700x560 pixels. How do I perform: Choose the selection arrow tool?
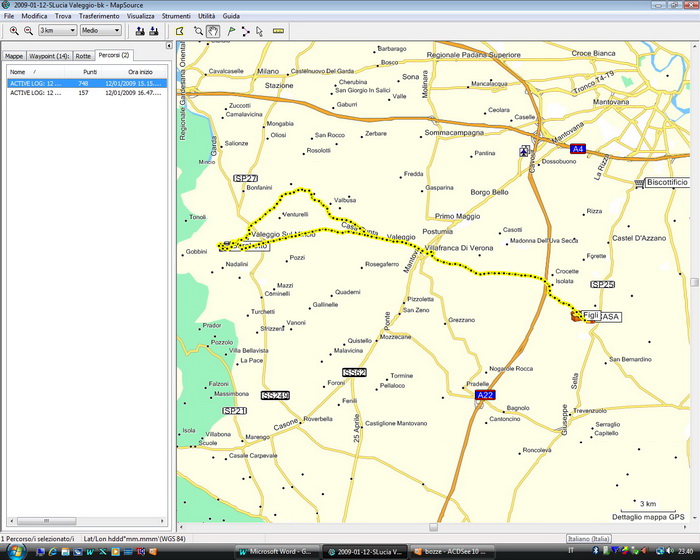[x=259, y=31]
